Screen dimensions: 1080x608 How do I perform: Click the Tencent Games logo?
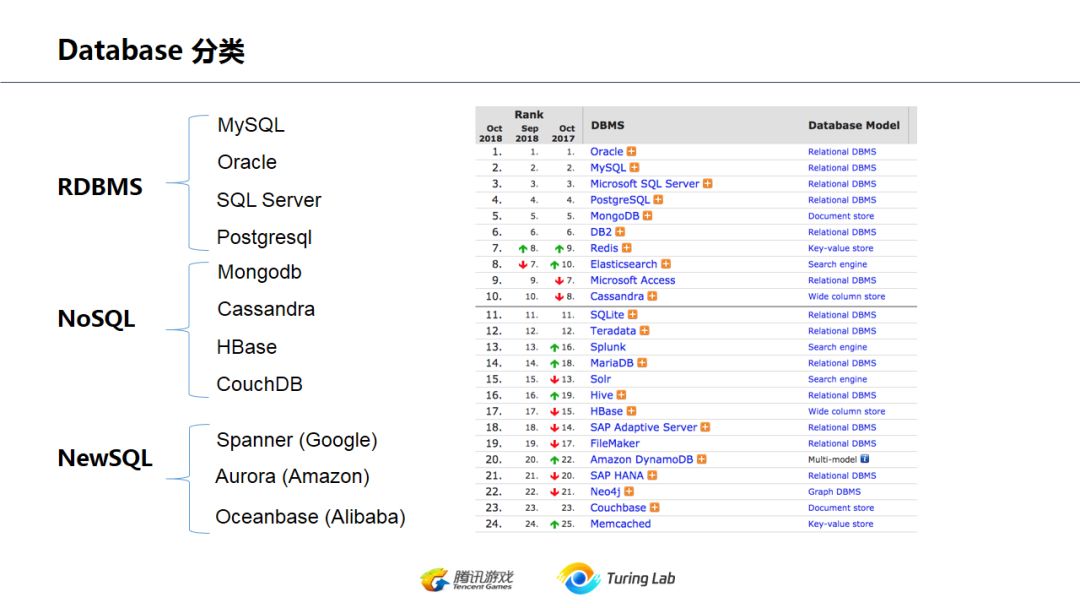pos(467,579)
